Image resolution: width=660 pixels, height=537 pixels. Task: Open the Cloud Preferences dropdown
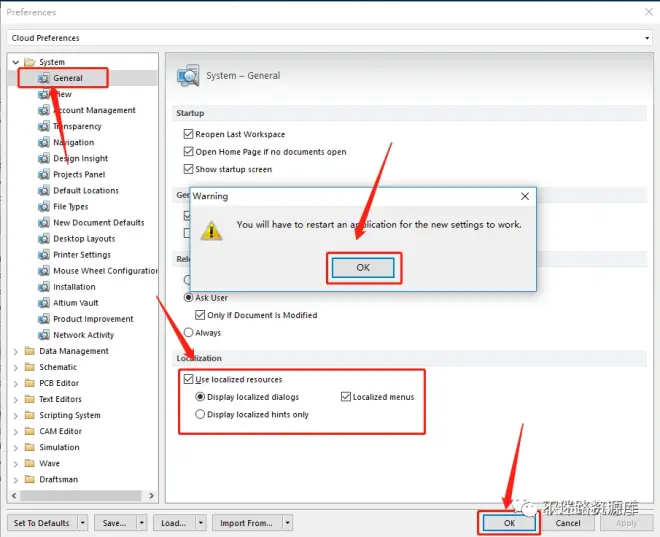pos(647,38)
